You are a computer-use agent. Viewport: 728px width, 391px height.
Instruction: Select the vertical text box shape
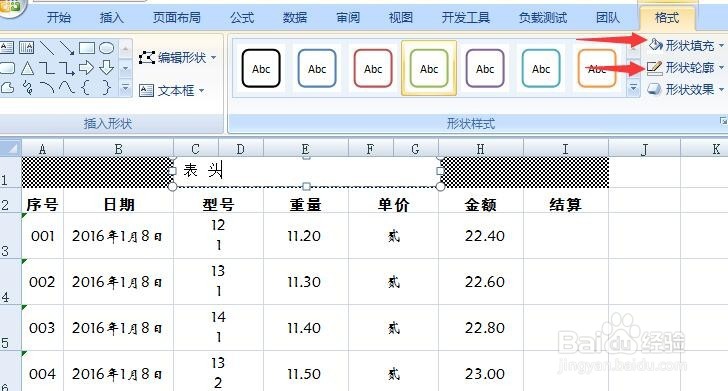26,47
